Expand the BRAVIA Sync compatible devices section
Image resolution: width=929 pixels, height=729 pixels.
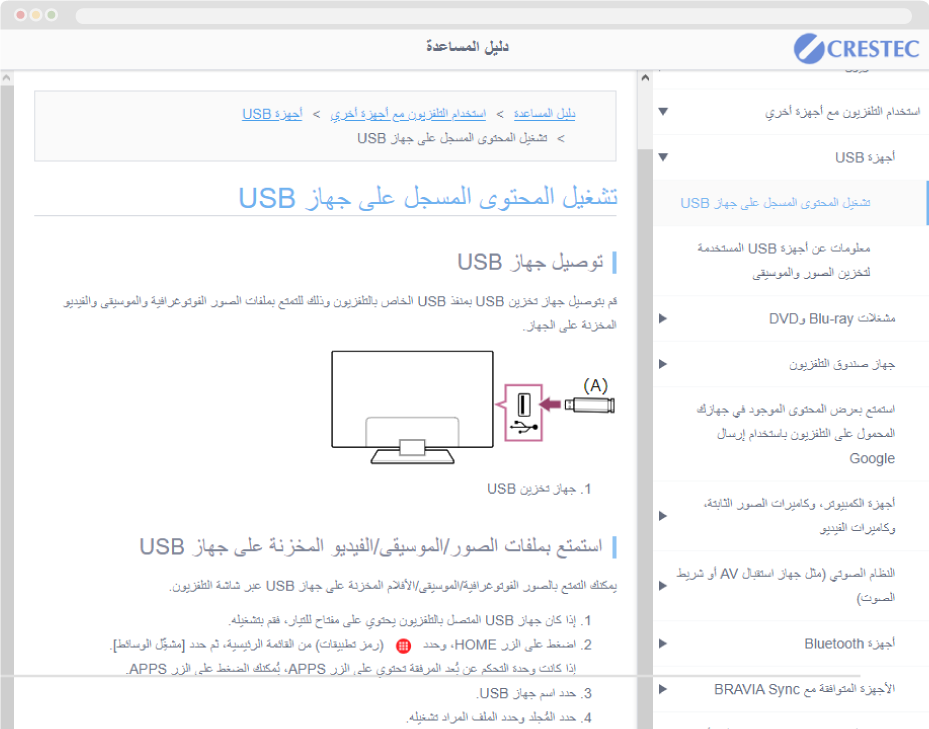tap(663, 689)
